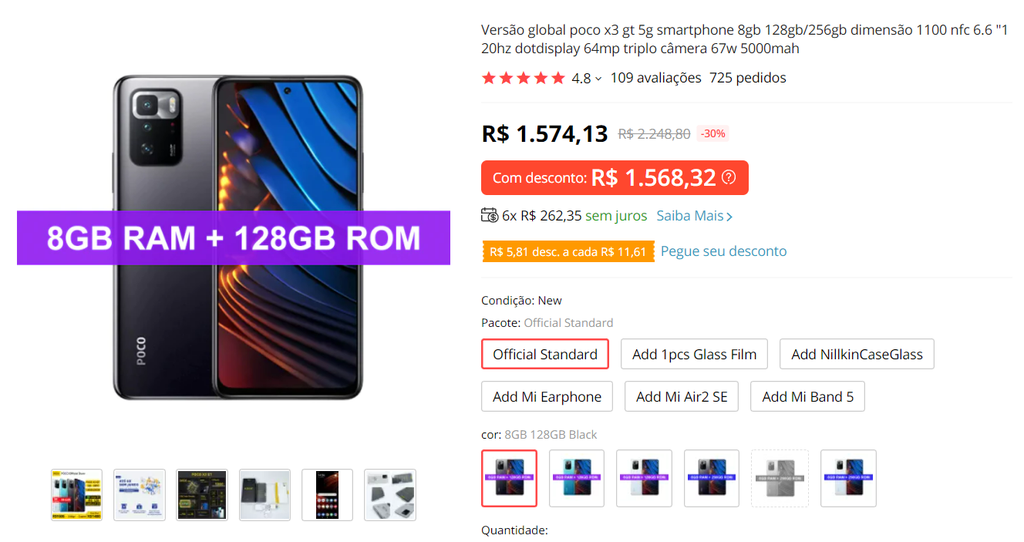Pick the Add Mi Band 5 option
This screenshot has width=1024, height=542.
tap(807, 396)
